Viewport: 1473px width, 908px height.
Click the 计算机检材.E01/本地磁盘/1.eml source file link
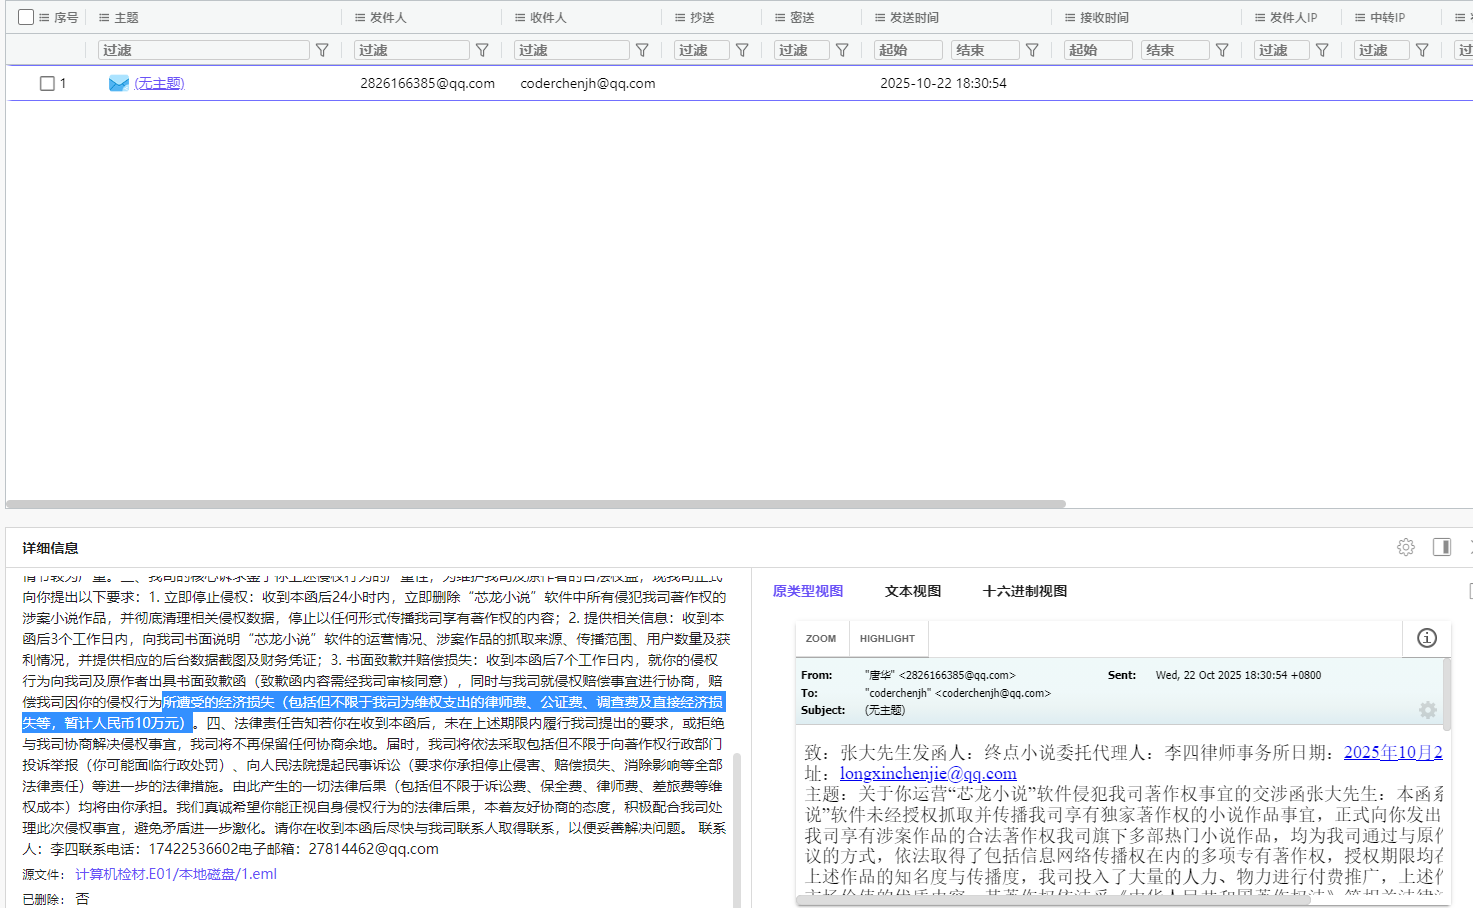click(177, 873)
